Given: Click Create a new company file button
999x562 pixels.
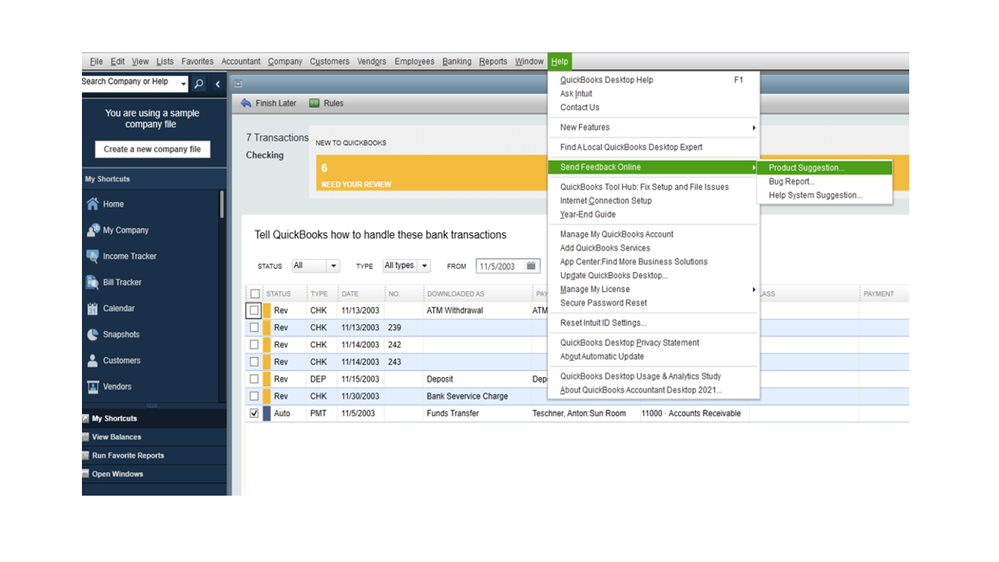Looking at the screenshot, I should tap(152, 149).
